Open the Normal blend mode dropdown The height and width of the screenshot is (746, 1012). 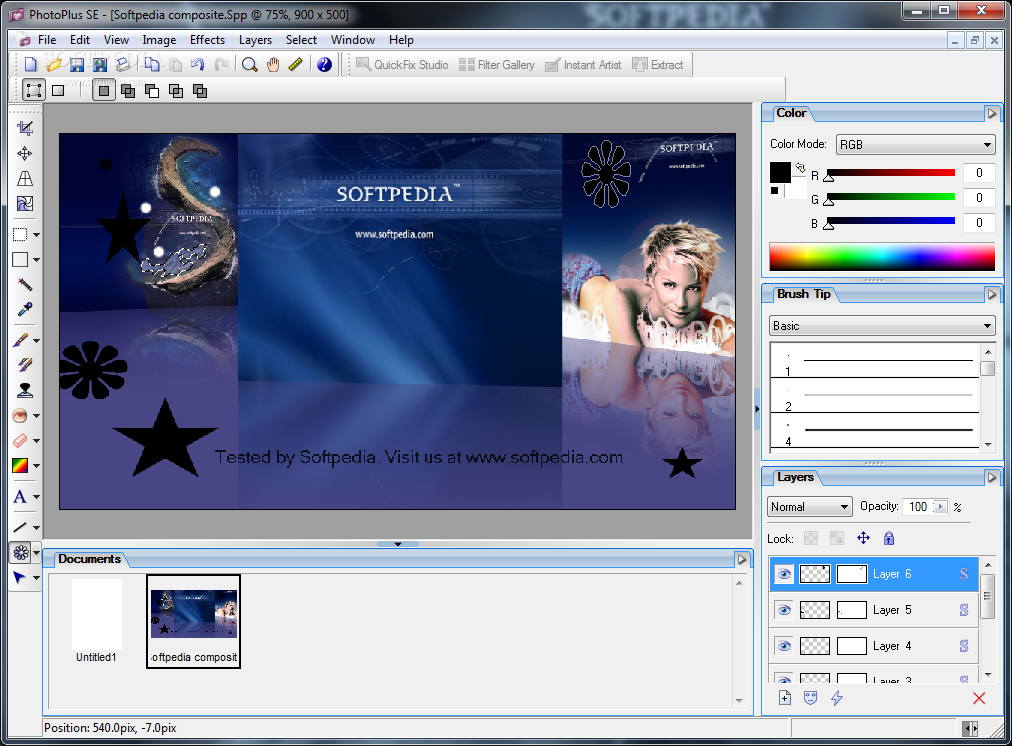[x=809, y=507]
